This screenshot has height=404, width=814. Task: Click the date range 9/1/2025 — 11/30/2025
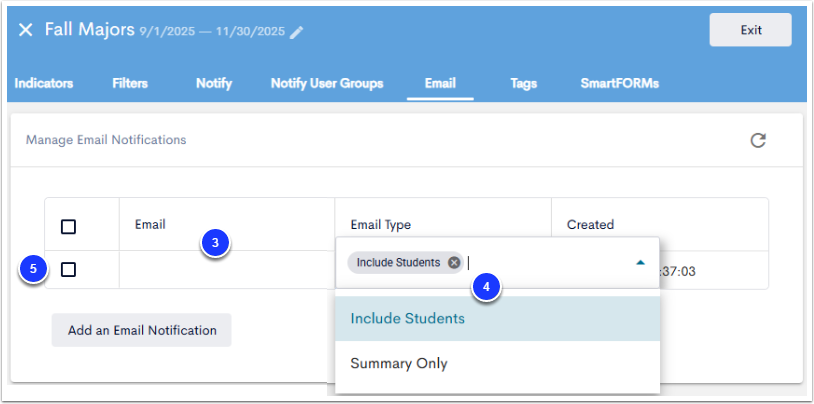click(x=212, y=32)
